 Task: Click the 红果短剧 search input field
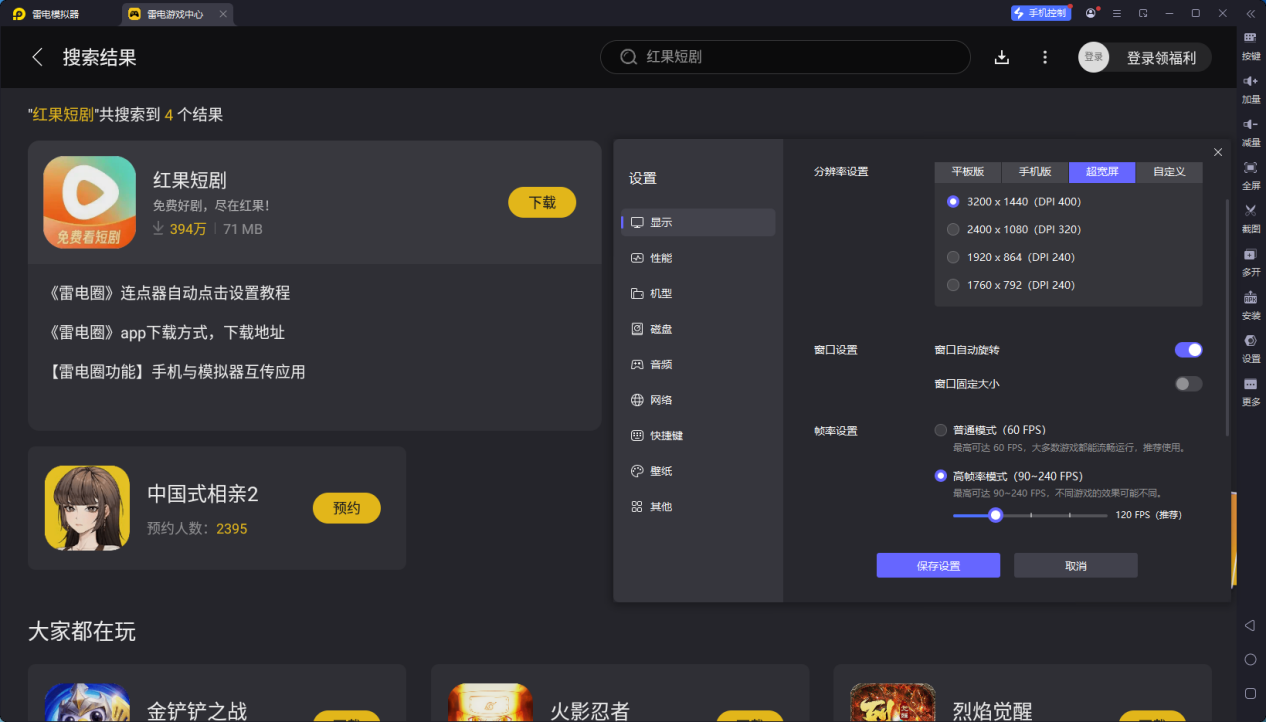coord(784,57)
